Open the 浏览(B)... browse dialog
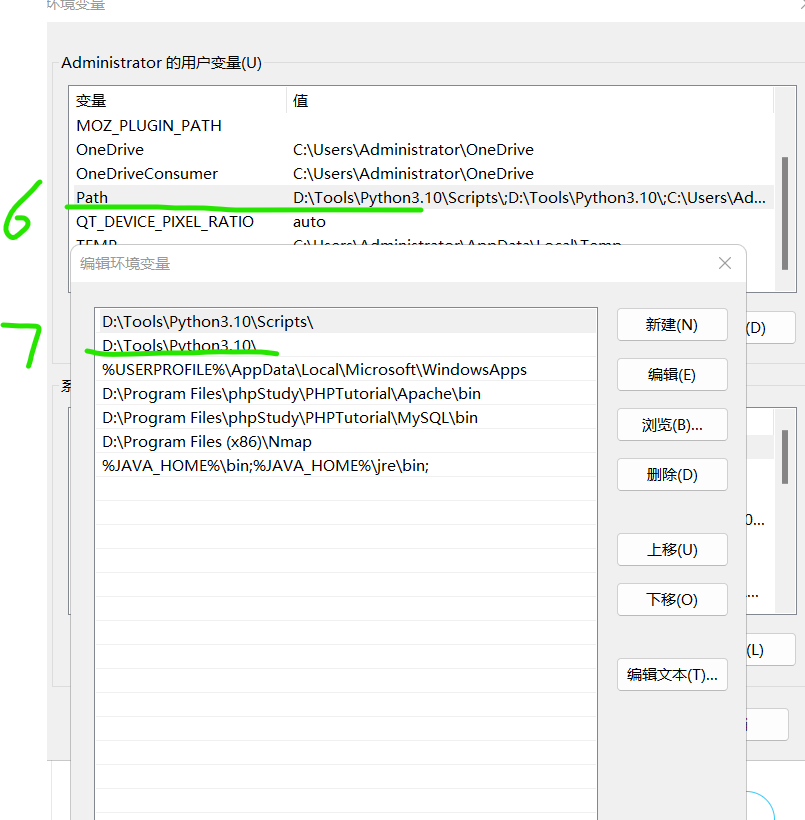805x820 pixels. point(671,424)
